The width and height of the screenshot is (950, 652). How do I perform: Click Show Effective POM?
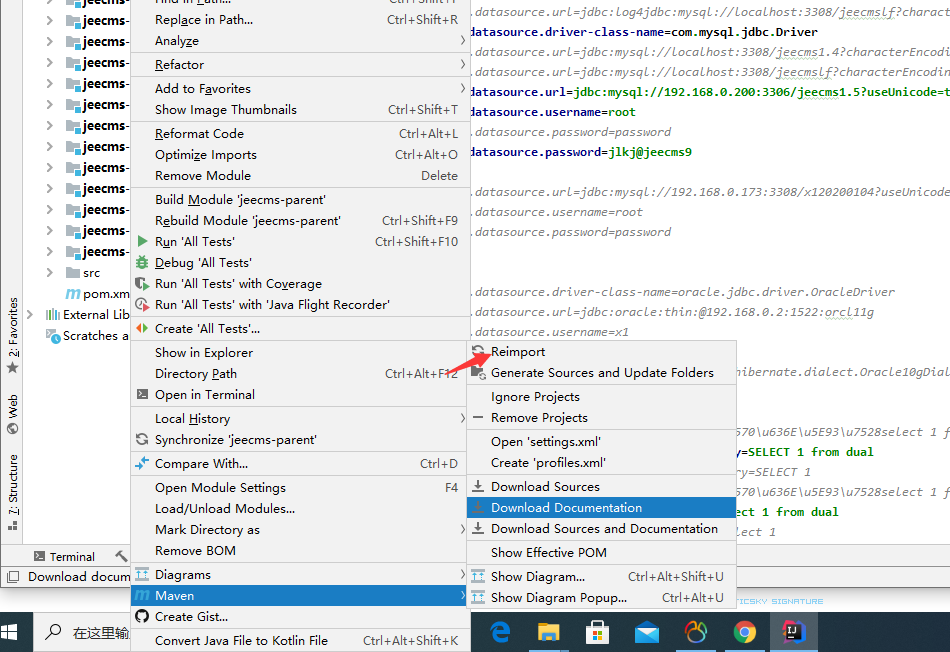point(548,552)
